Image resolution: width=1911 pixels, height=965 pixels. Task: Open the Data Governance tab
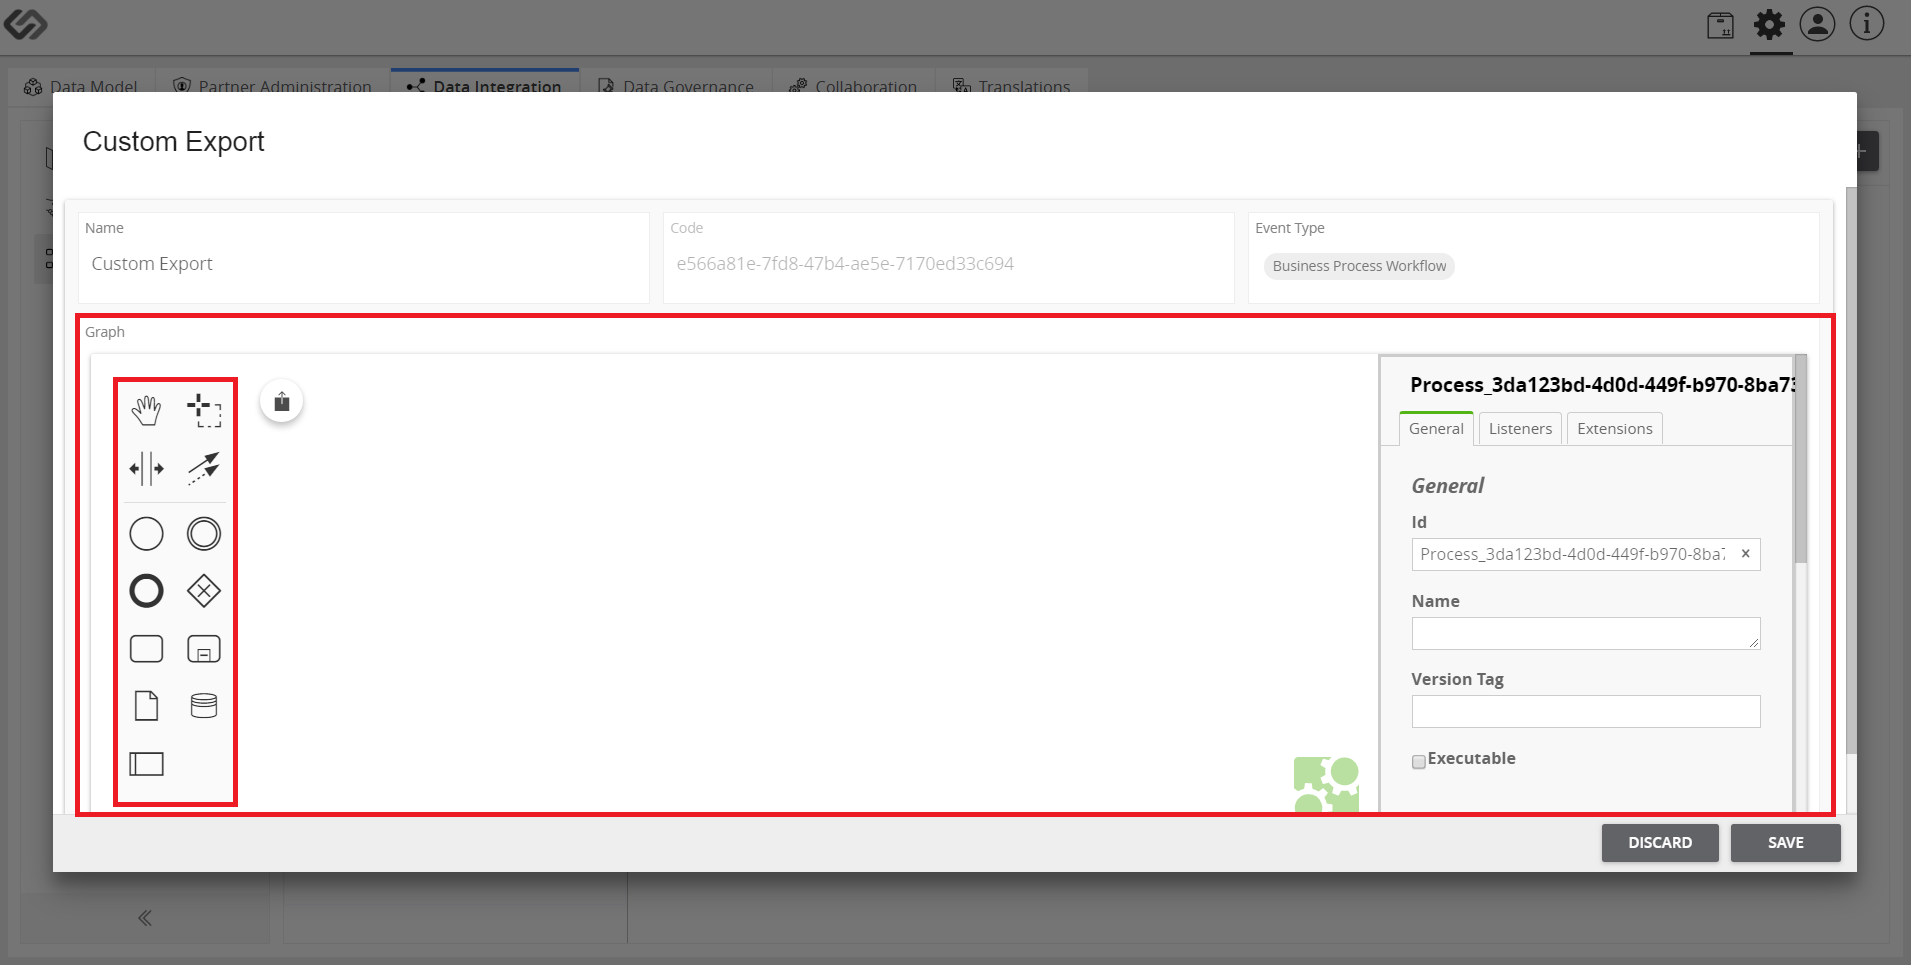coord(676,84)
